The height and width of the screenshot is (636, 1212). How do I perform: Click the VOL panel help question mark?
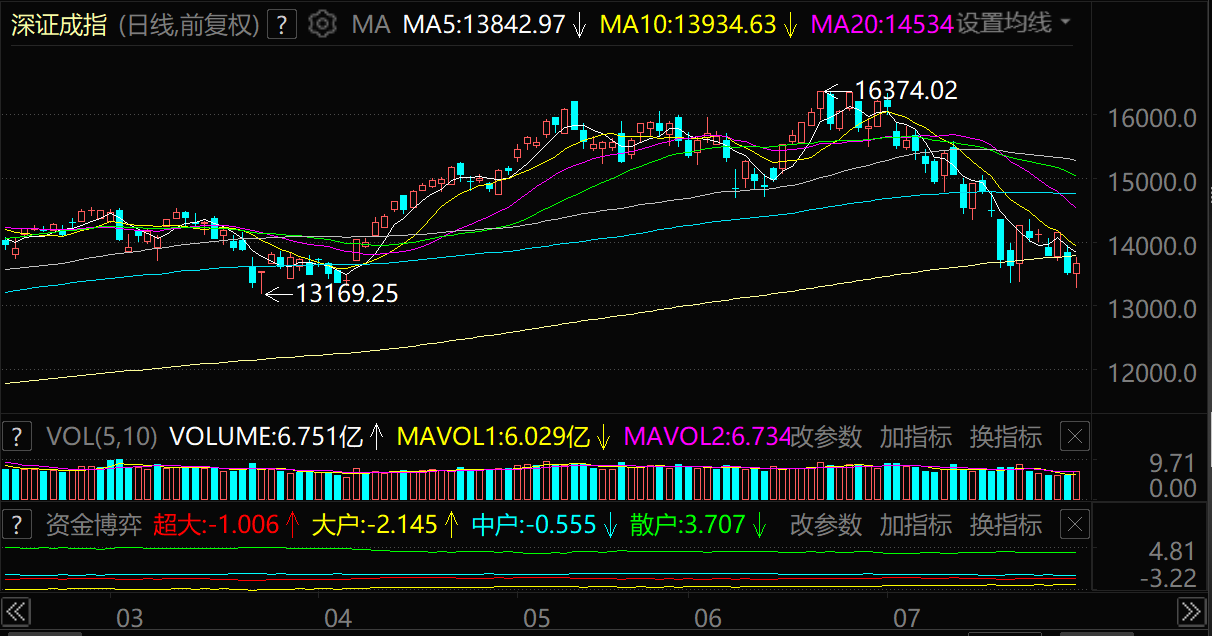click(16, 436)
